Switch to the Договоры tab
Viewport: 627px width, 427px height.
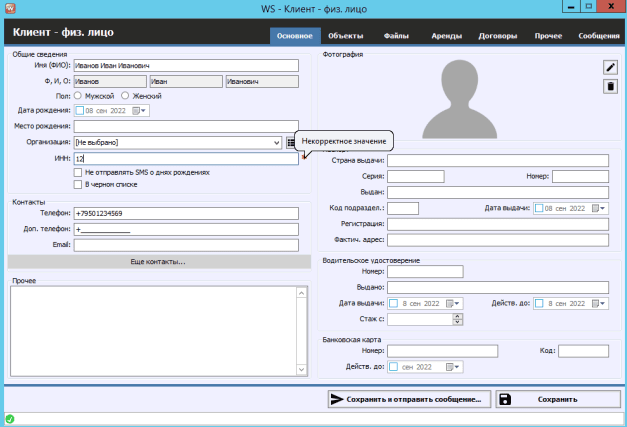pos(497,36)
